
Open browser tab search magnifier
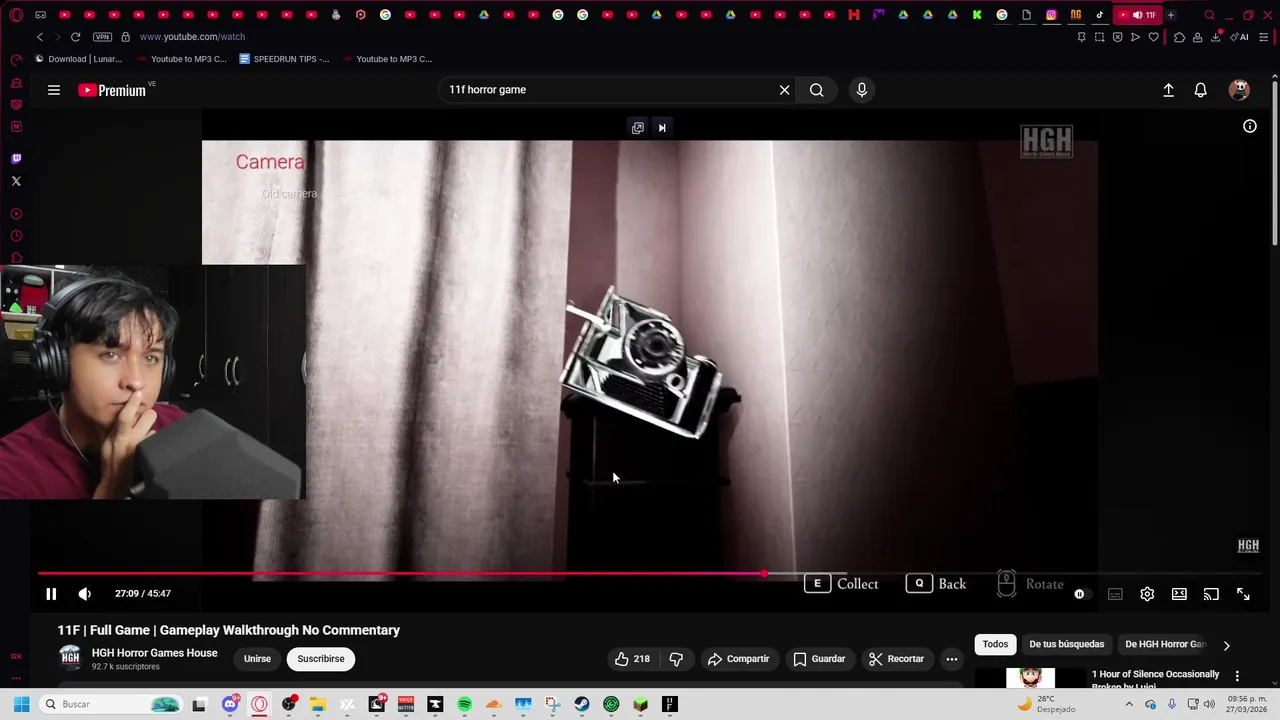[x=1209, y=15]
